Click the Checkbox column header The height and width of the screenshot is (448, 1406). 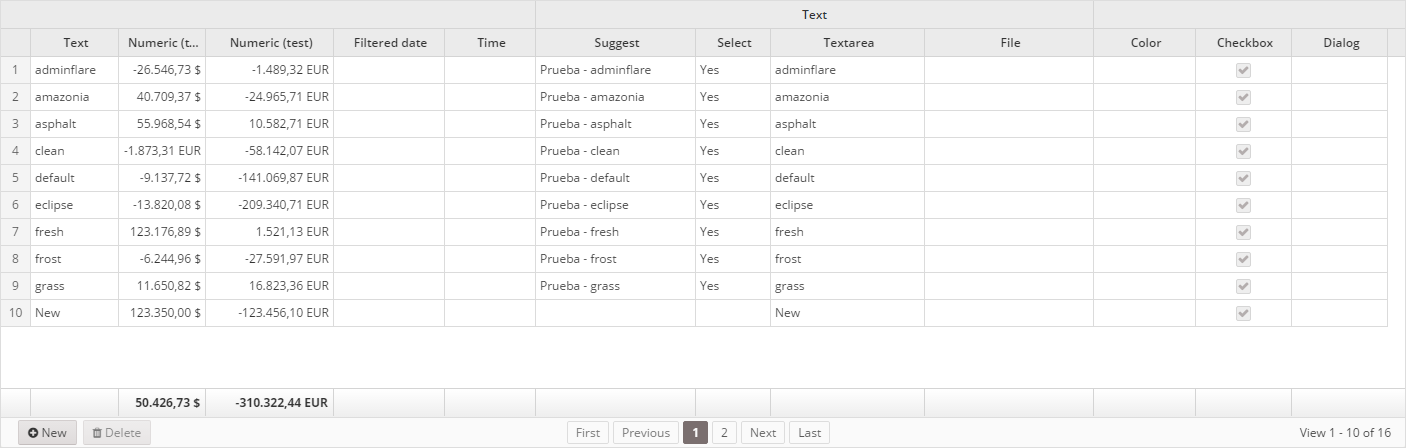(x=1244, y=43)
